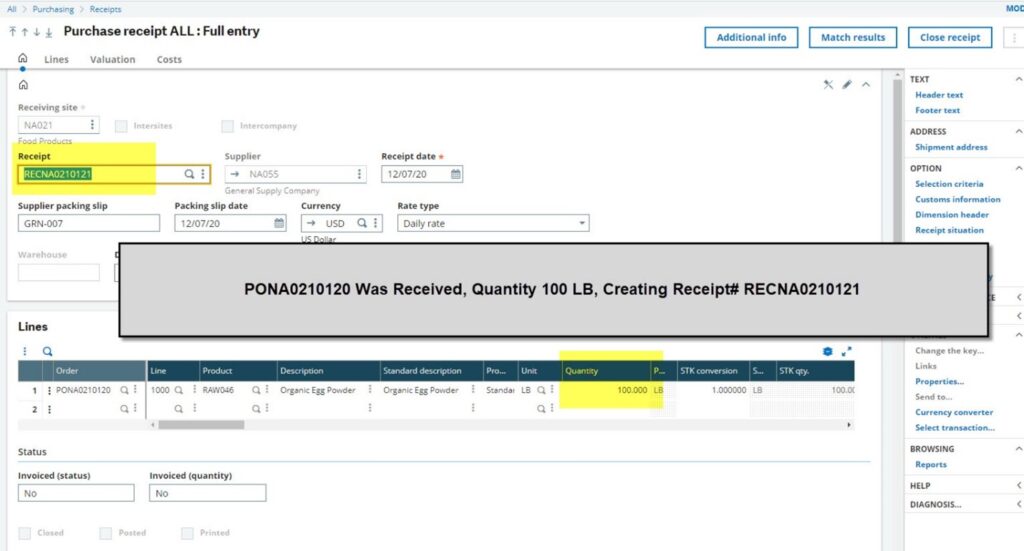The height and width of the screenshot is (551, 1024).
Task: Toggle the Intercompany checkbox
Action: (228, 126)
